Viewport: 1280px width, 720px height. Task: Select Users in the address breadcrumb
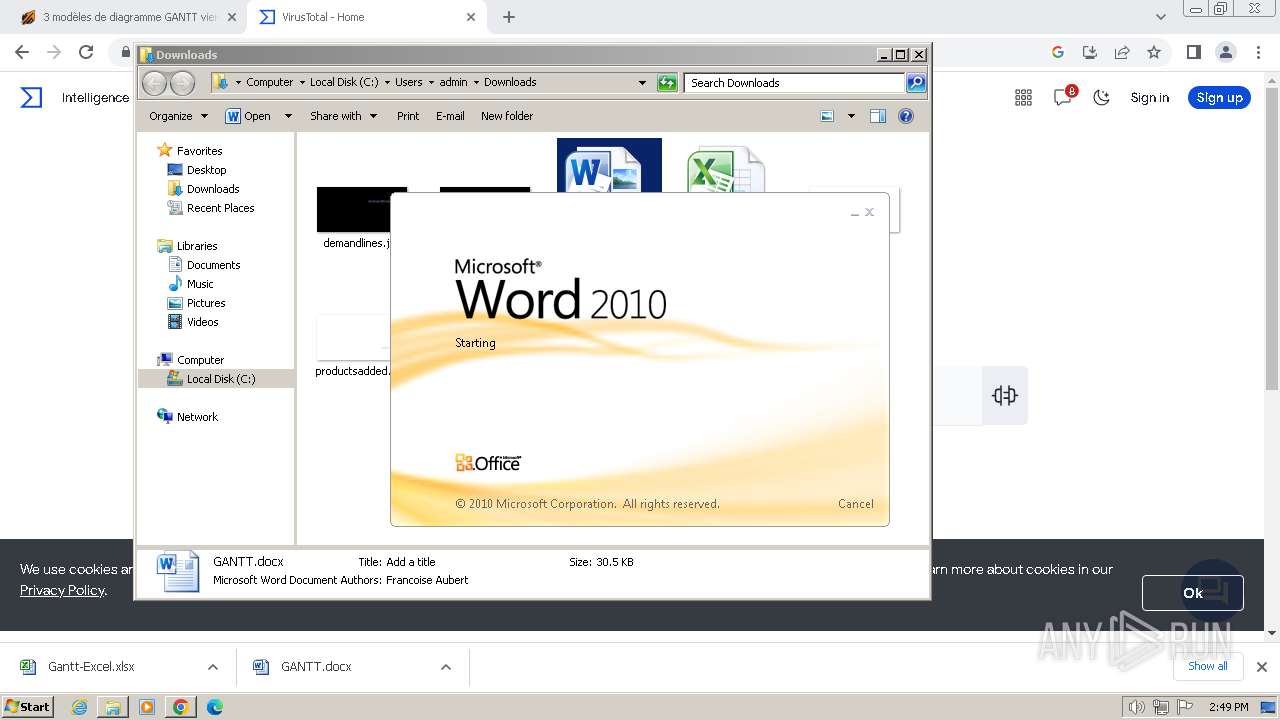click(408, 82)
